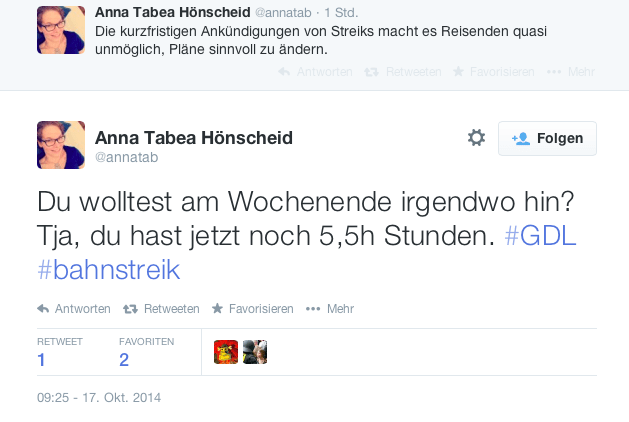This screenshot has height=422, width=629.
Task: Follow Anna Tabea Hönscheid with Folgen button
Action: click(x=547, y=139)
